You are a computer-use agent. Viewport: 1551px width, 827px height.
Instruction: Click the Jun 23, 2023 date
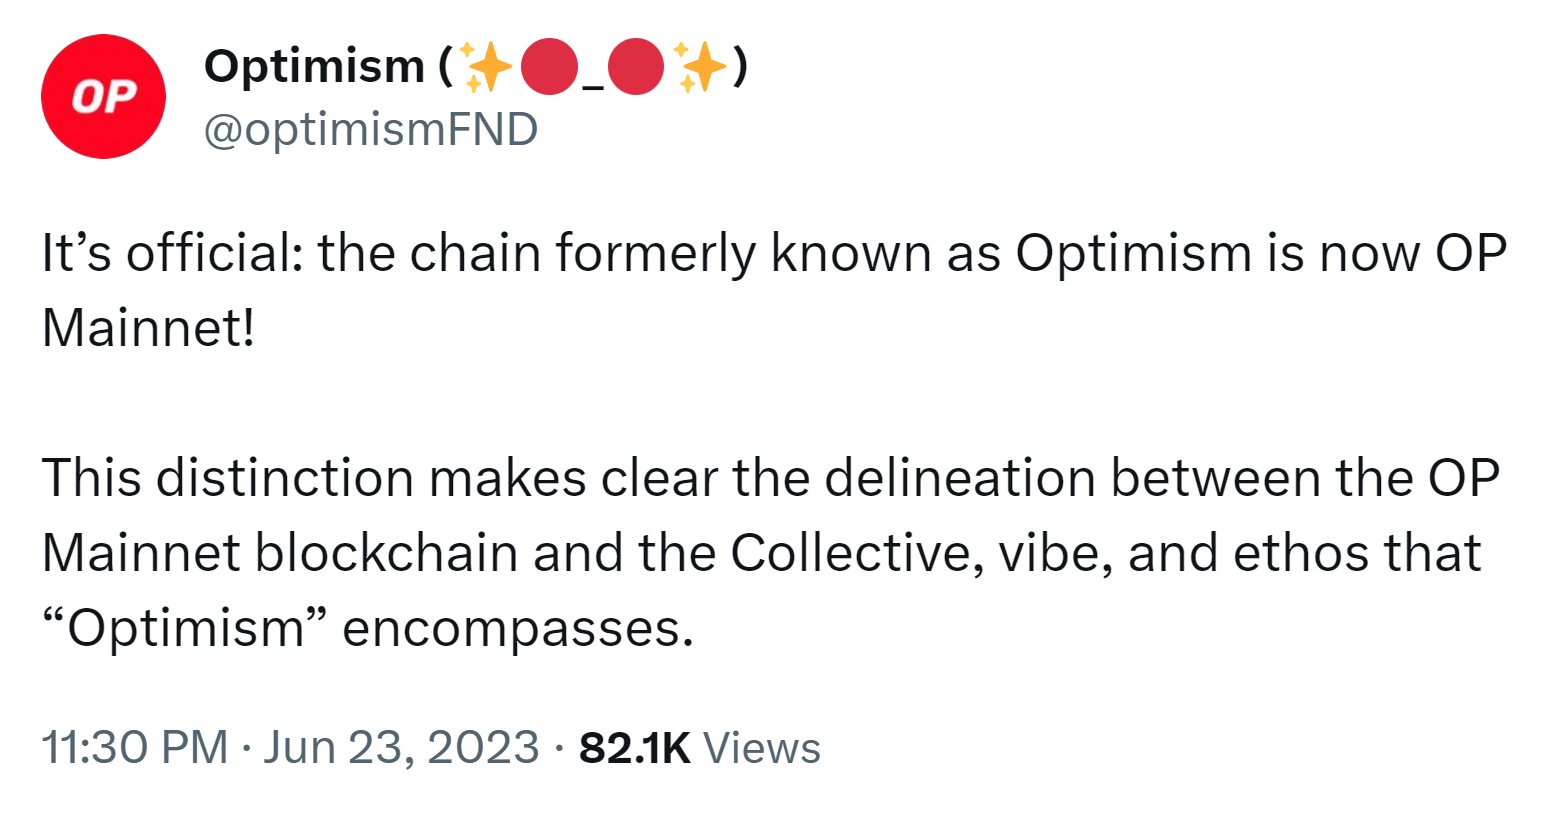click(x=401, y=748)
